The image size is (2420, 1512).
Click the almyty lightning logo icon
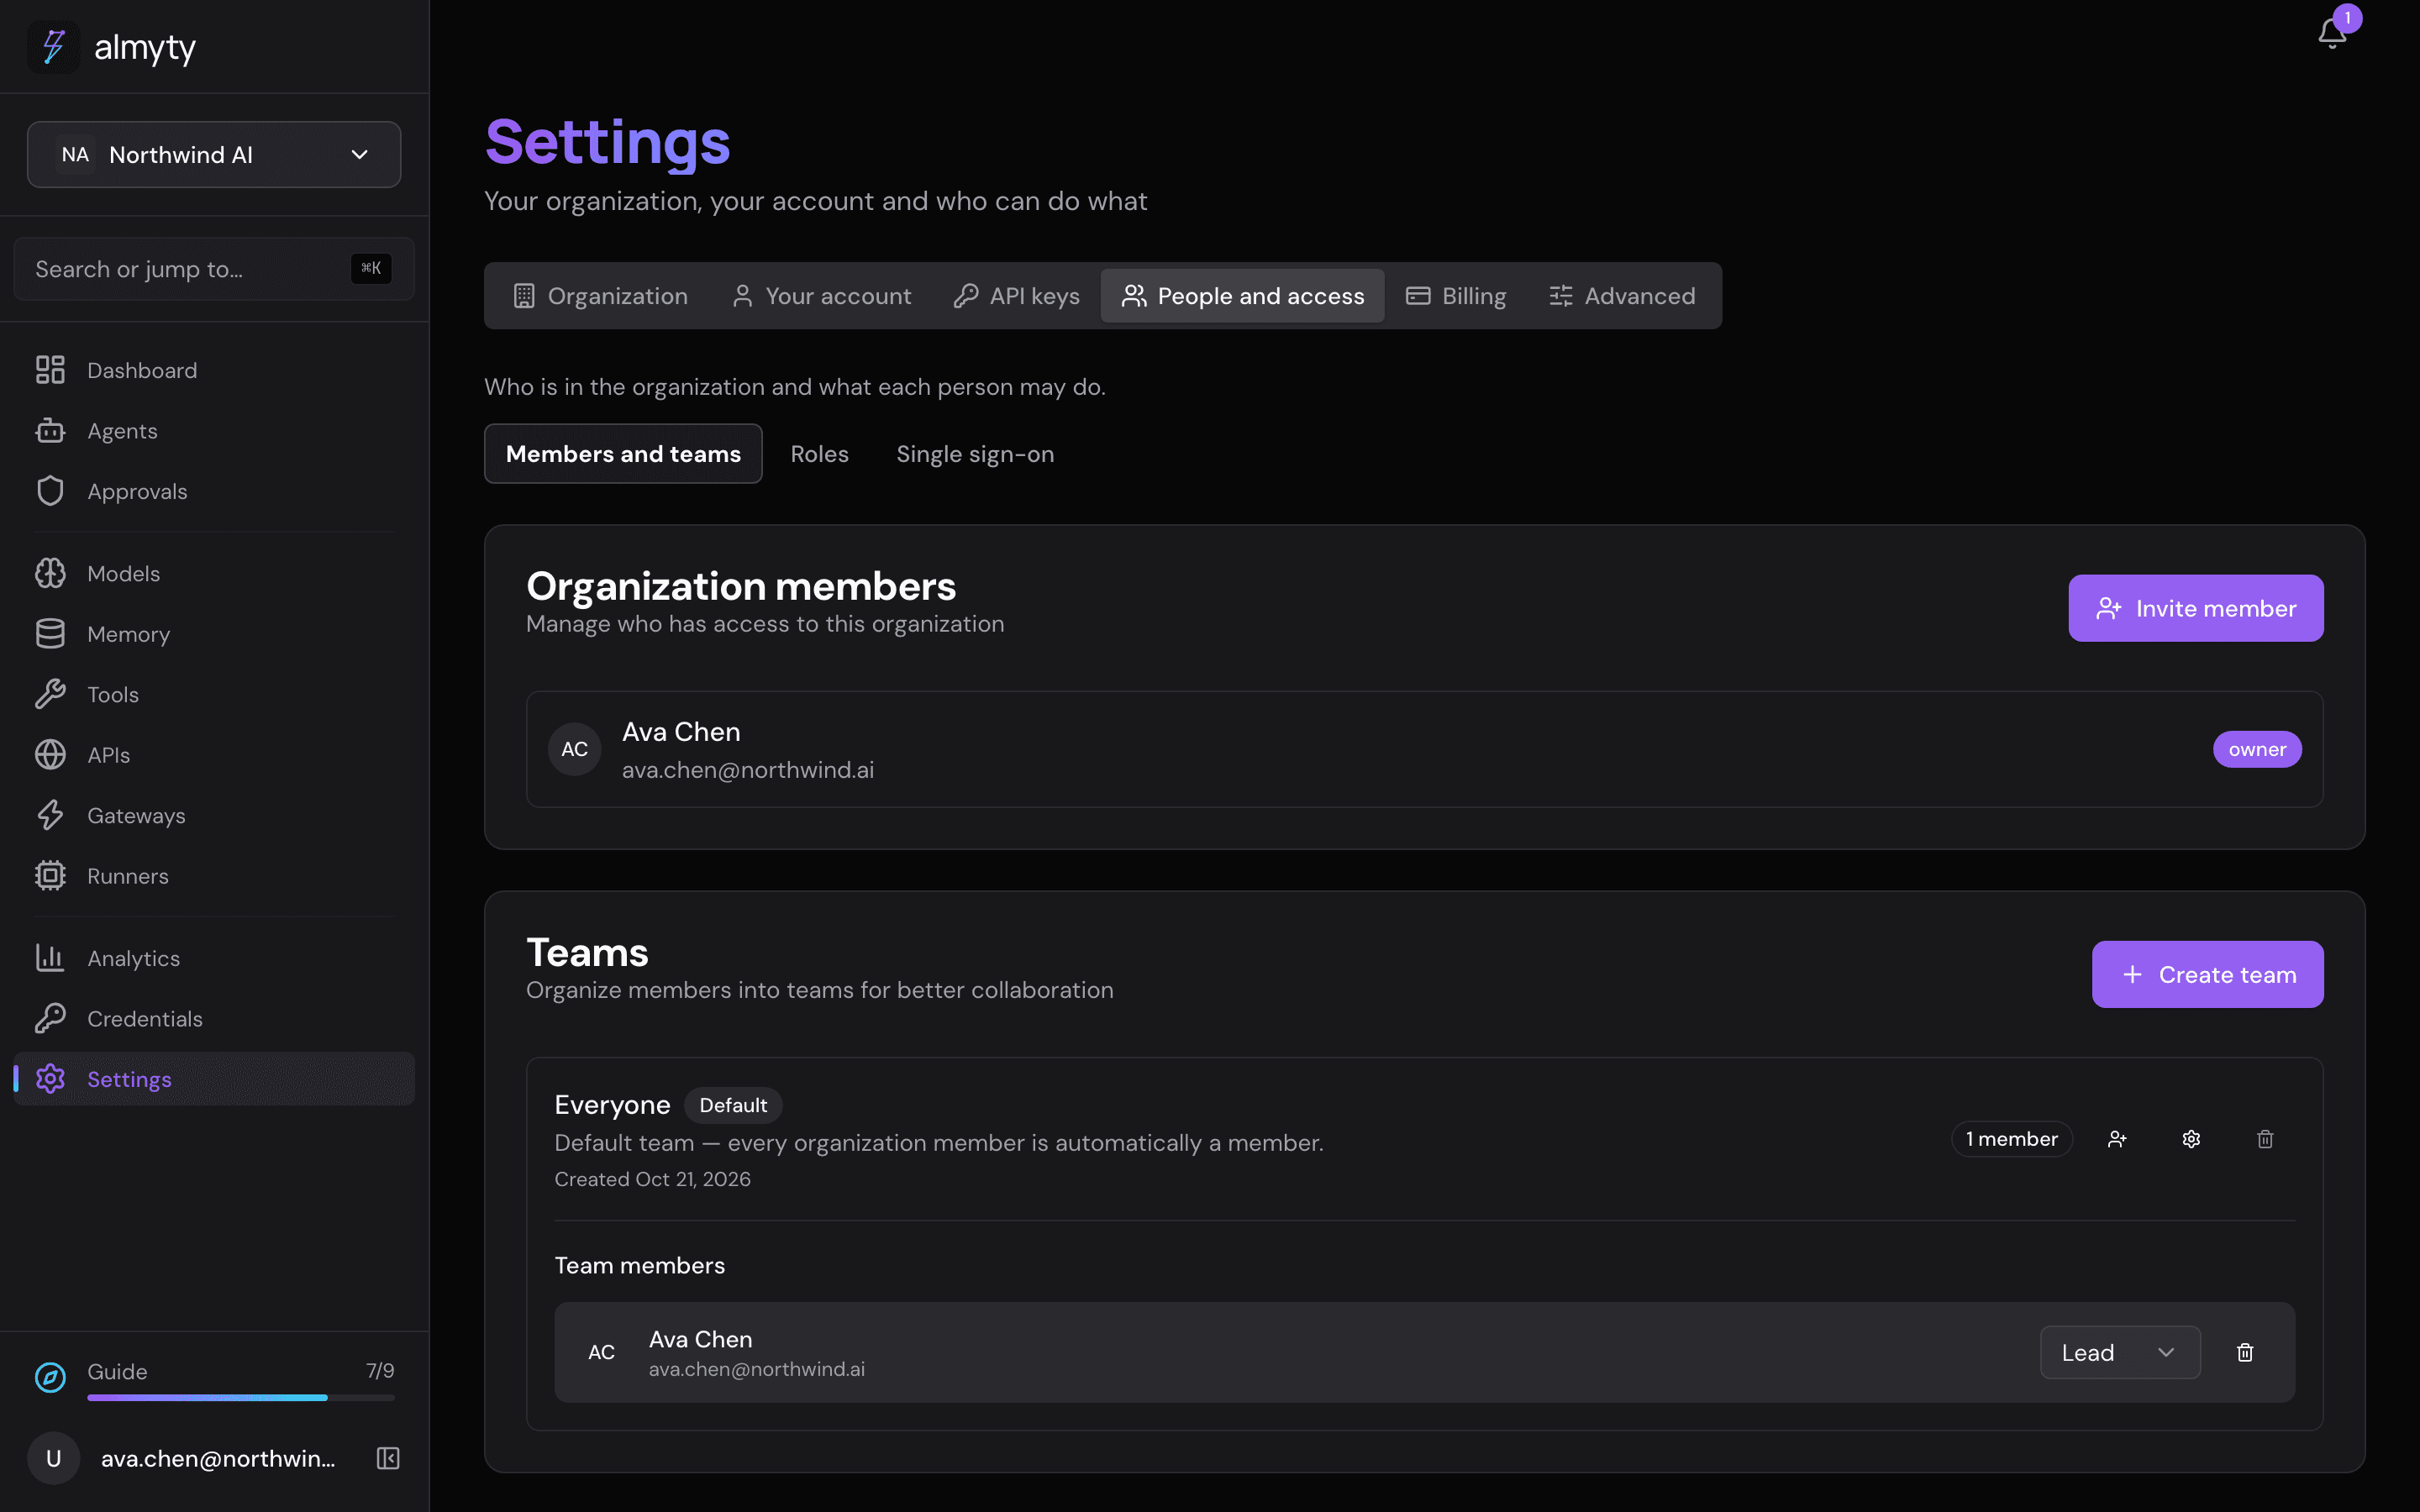point(53,47)
